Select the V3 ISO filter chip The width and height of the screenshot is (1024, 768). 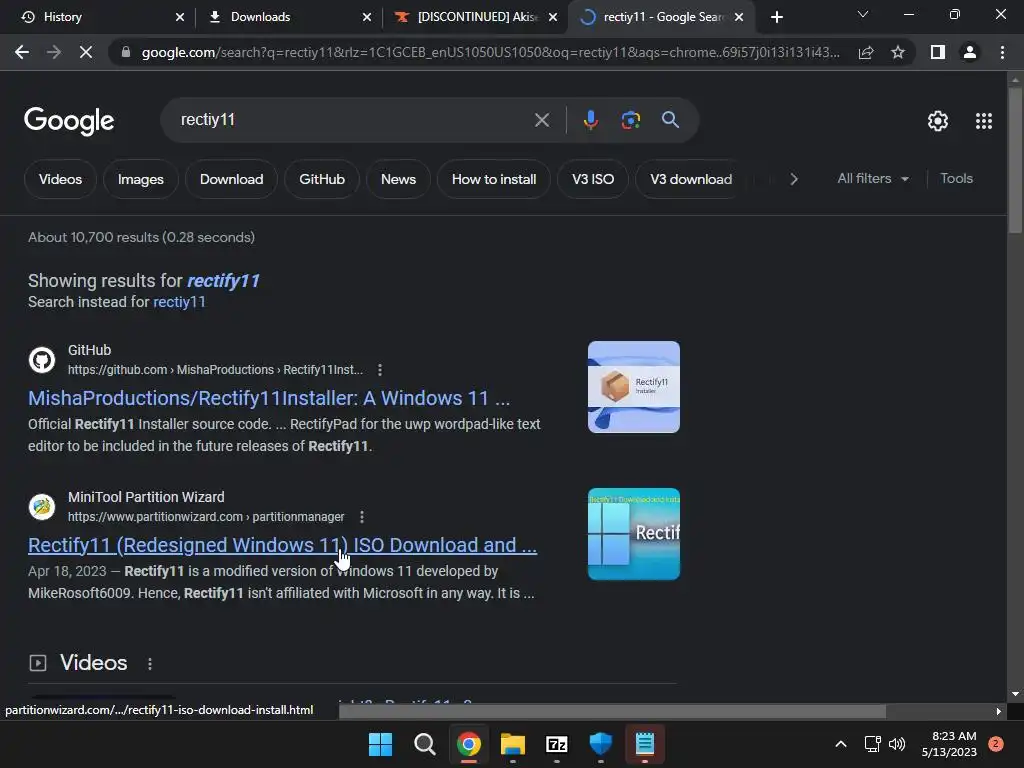[x=593, y=179]
